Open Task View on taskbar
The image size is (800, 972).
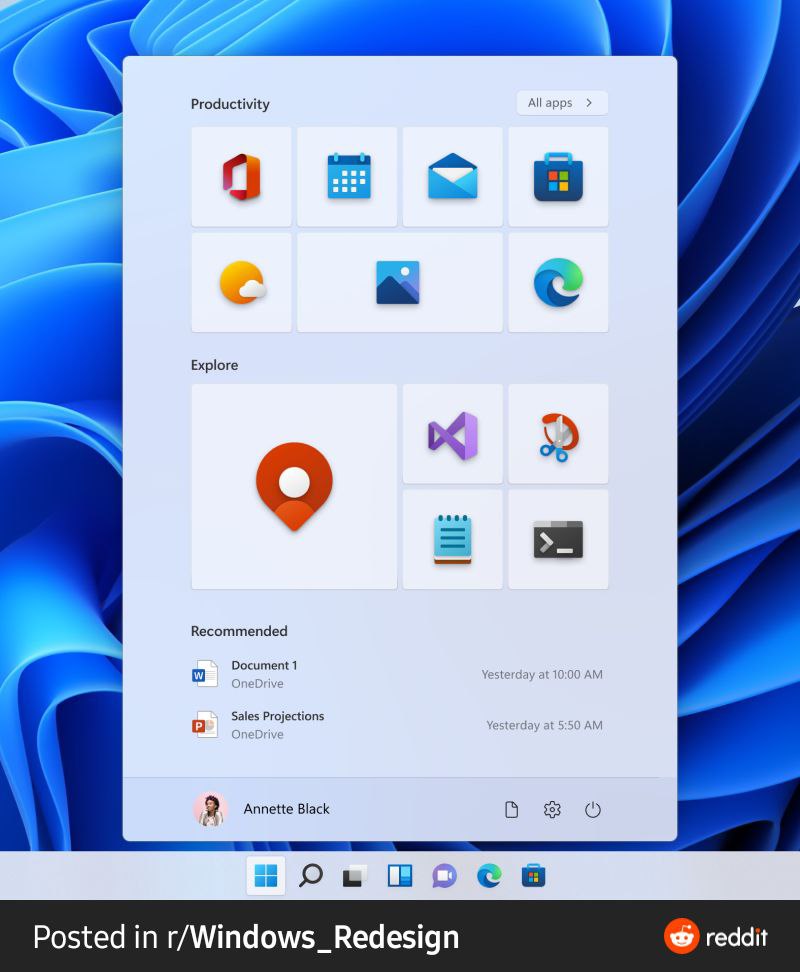[354, 876]
